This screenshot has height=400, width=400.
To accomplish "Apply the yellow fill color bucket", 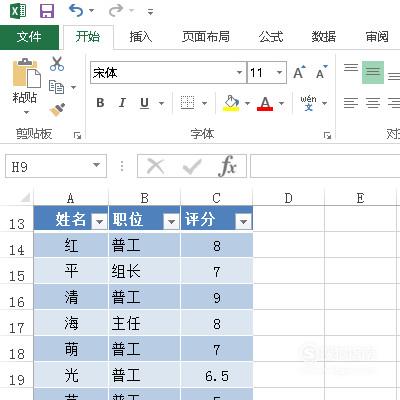I will click(231, 103).
